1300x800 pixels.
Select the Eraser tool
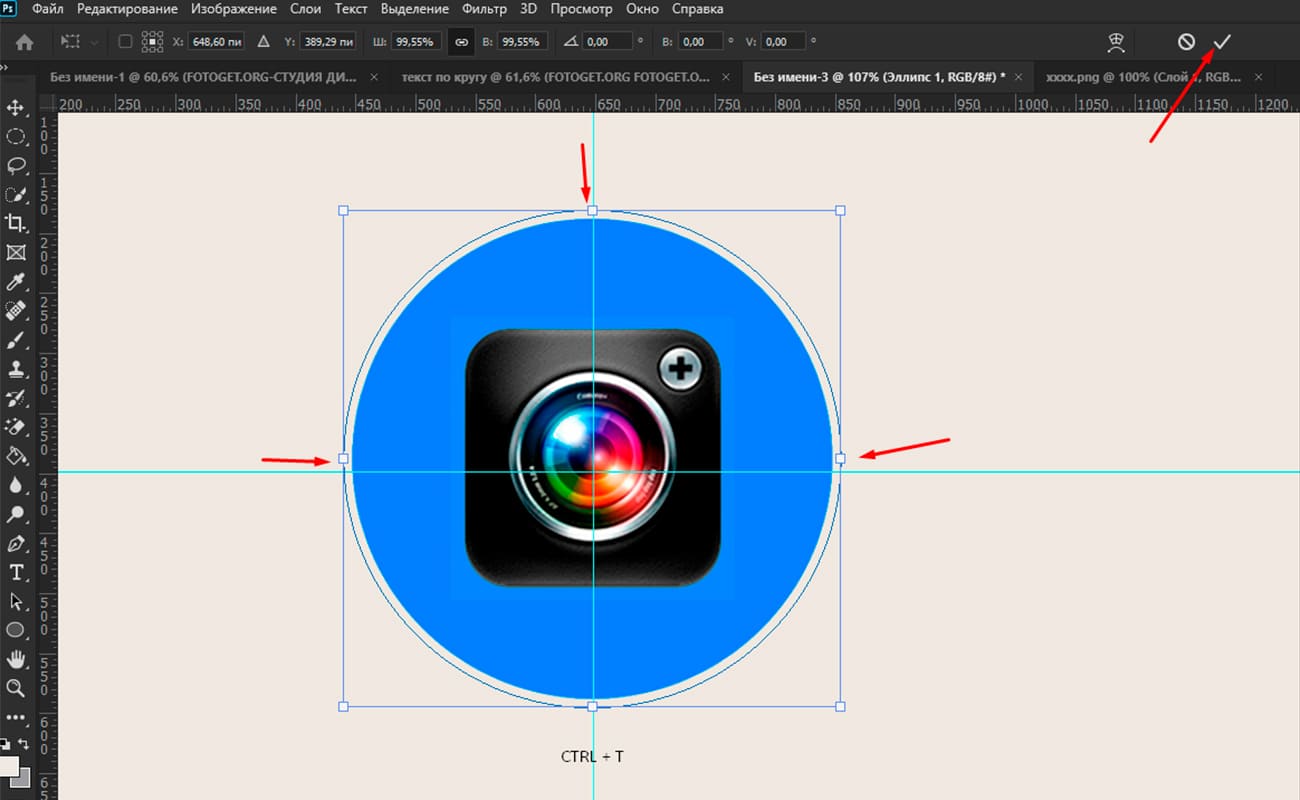[x=16, y=427]
